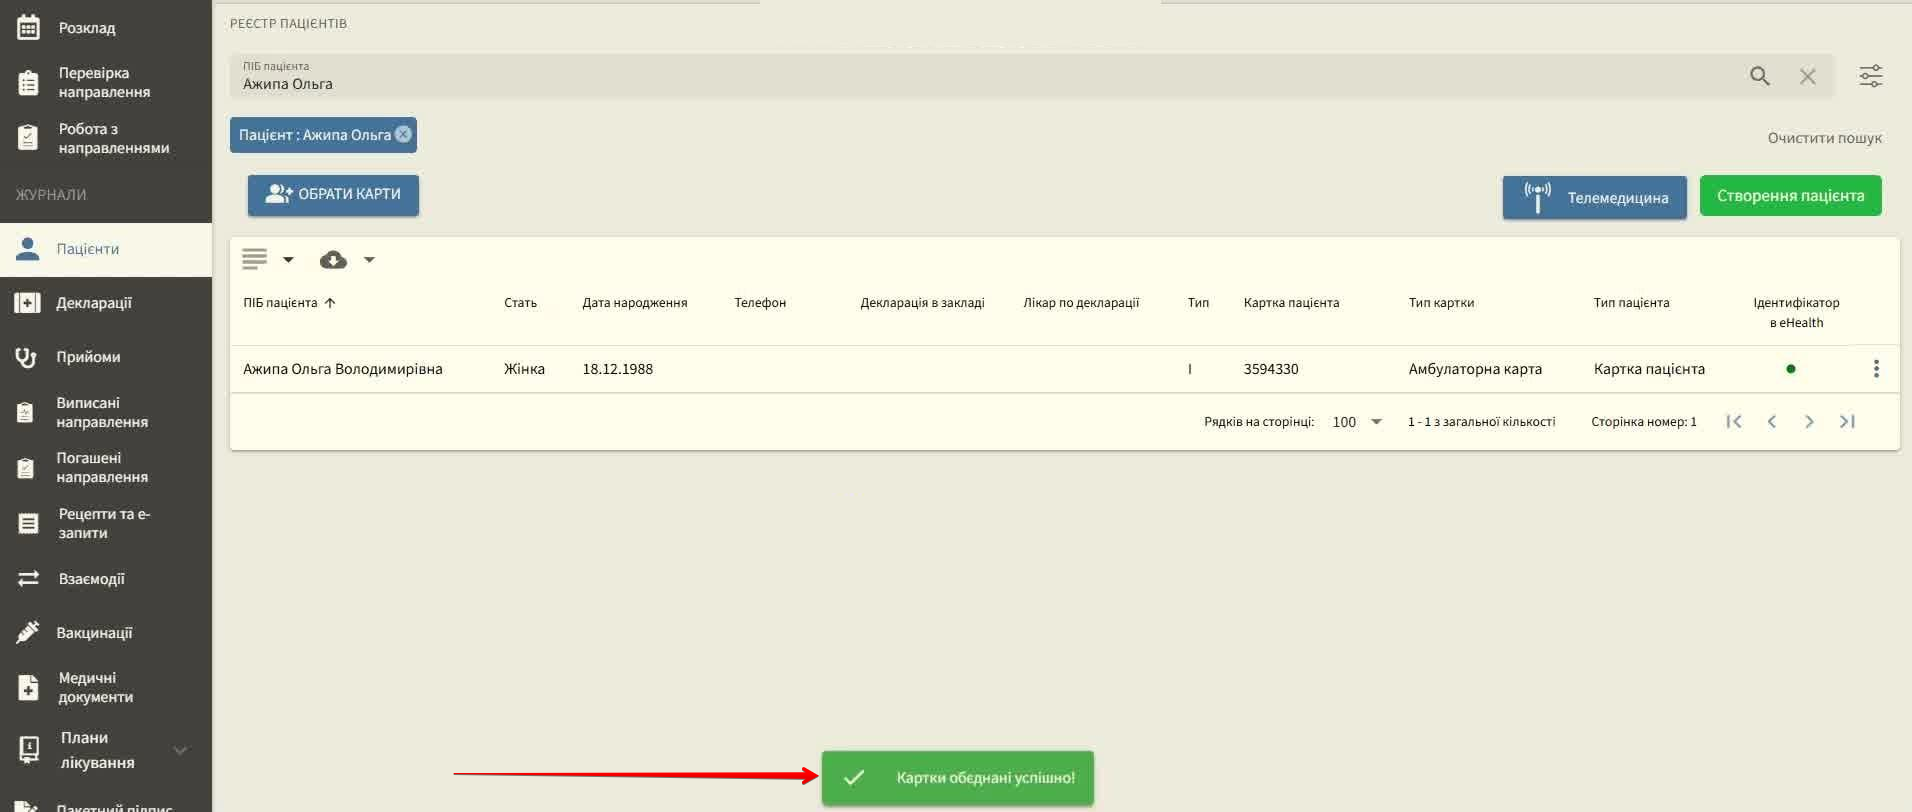This screenshot has width=1912, height=812.
Task: Open Погашені направлення journal
Action: point(106,467)
